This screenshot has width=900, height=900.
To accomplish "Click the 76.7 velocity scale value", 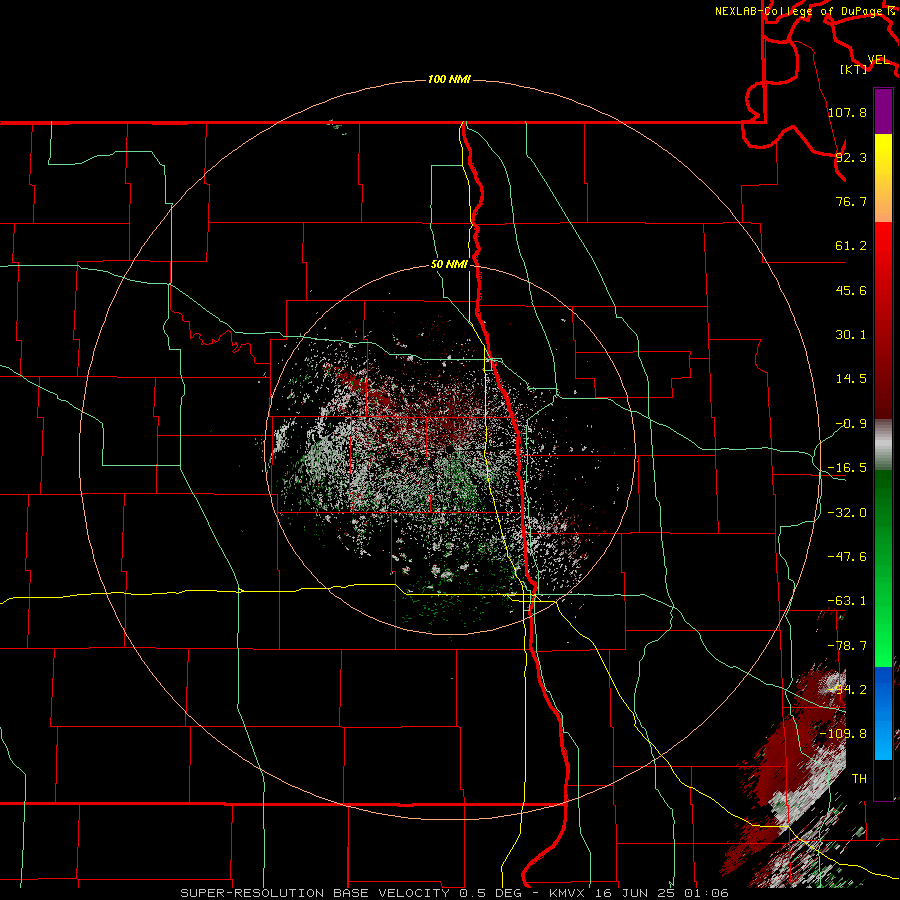I will [851, 201].
